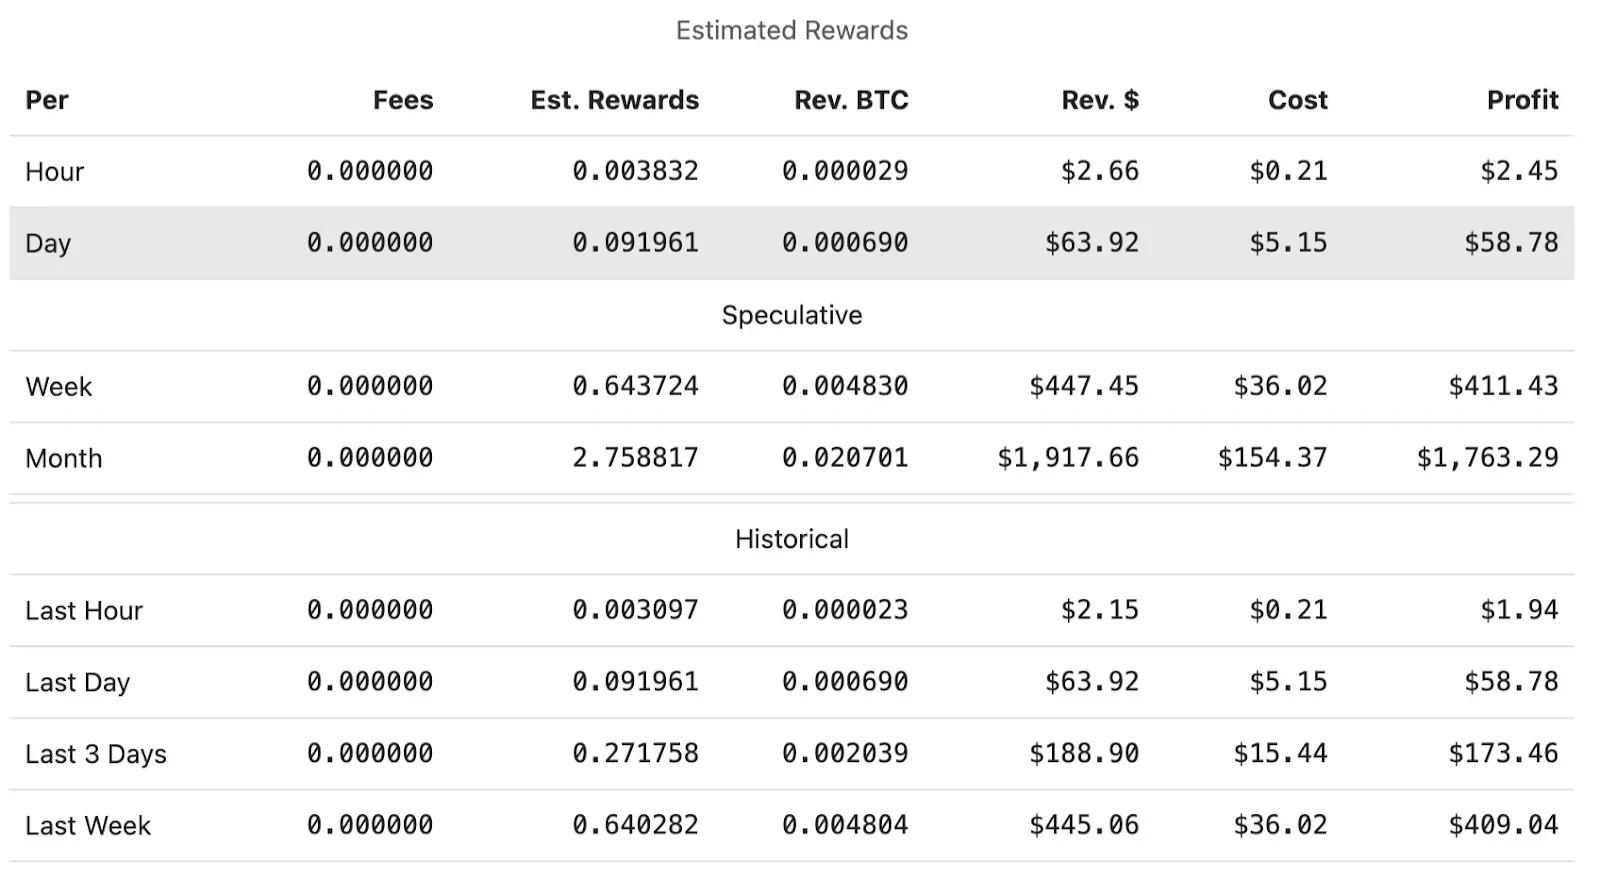Select the Month row label
1600x879 pixels.
(x=63, y=459)
